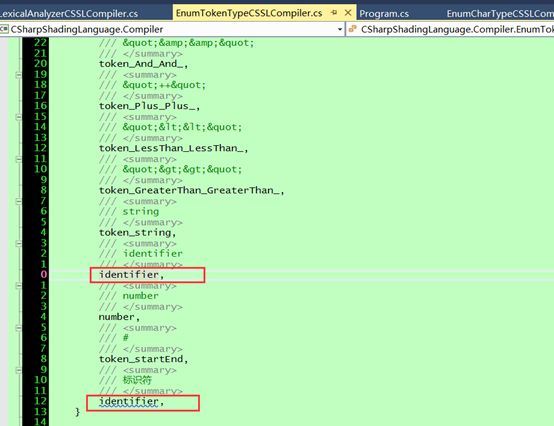Click the enum icon in the member dropdown
Image resolution: width=554 pixels, height=426 pixels.
(352, 29)
